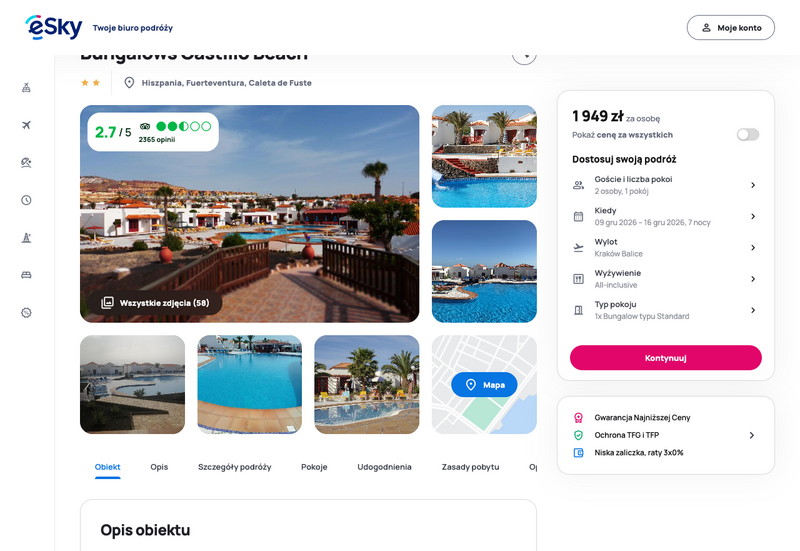Open hotels via the bed sidebar icon
The width and height of the screenshot is (800, 551).
[27, 275]
